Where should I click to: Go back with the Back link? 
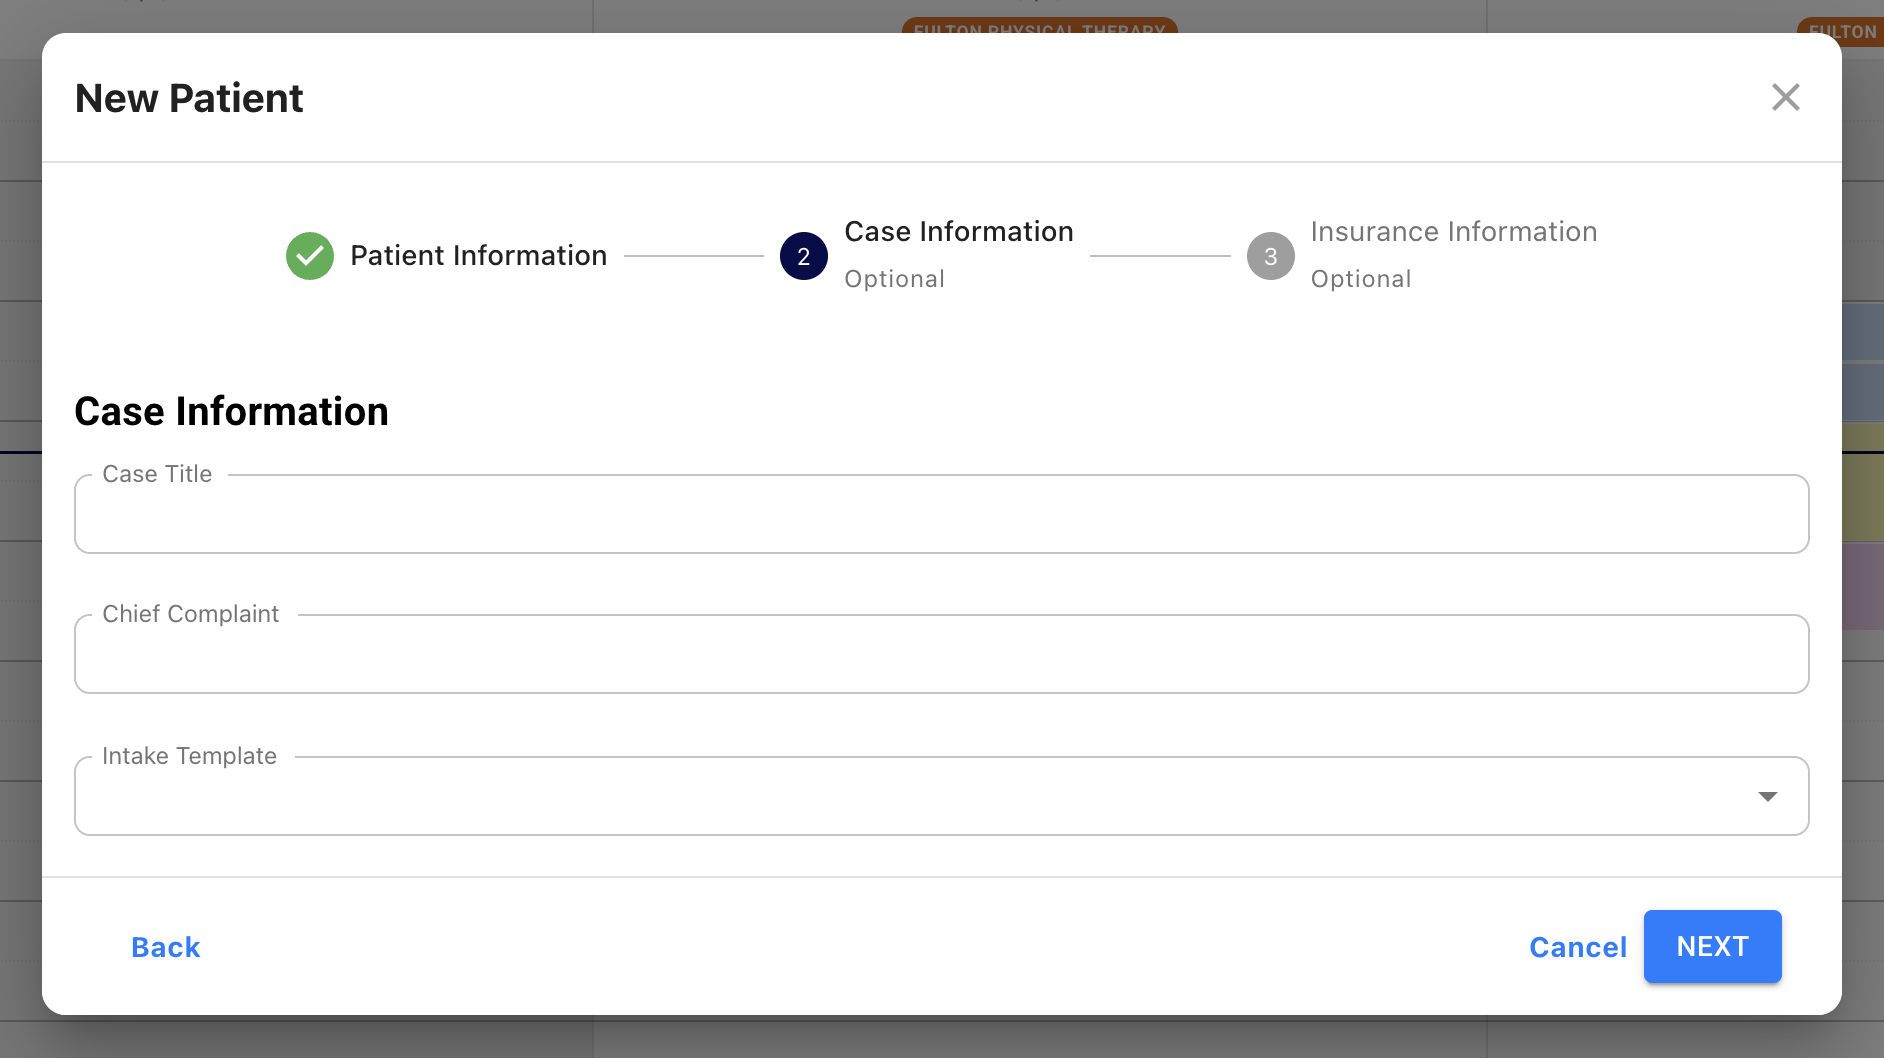[166, 947]
